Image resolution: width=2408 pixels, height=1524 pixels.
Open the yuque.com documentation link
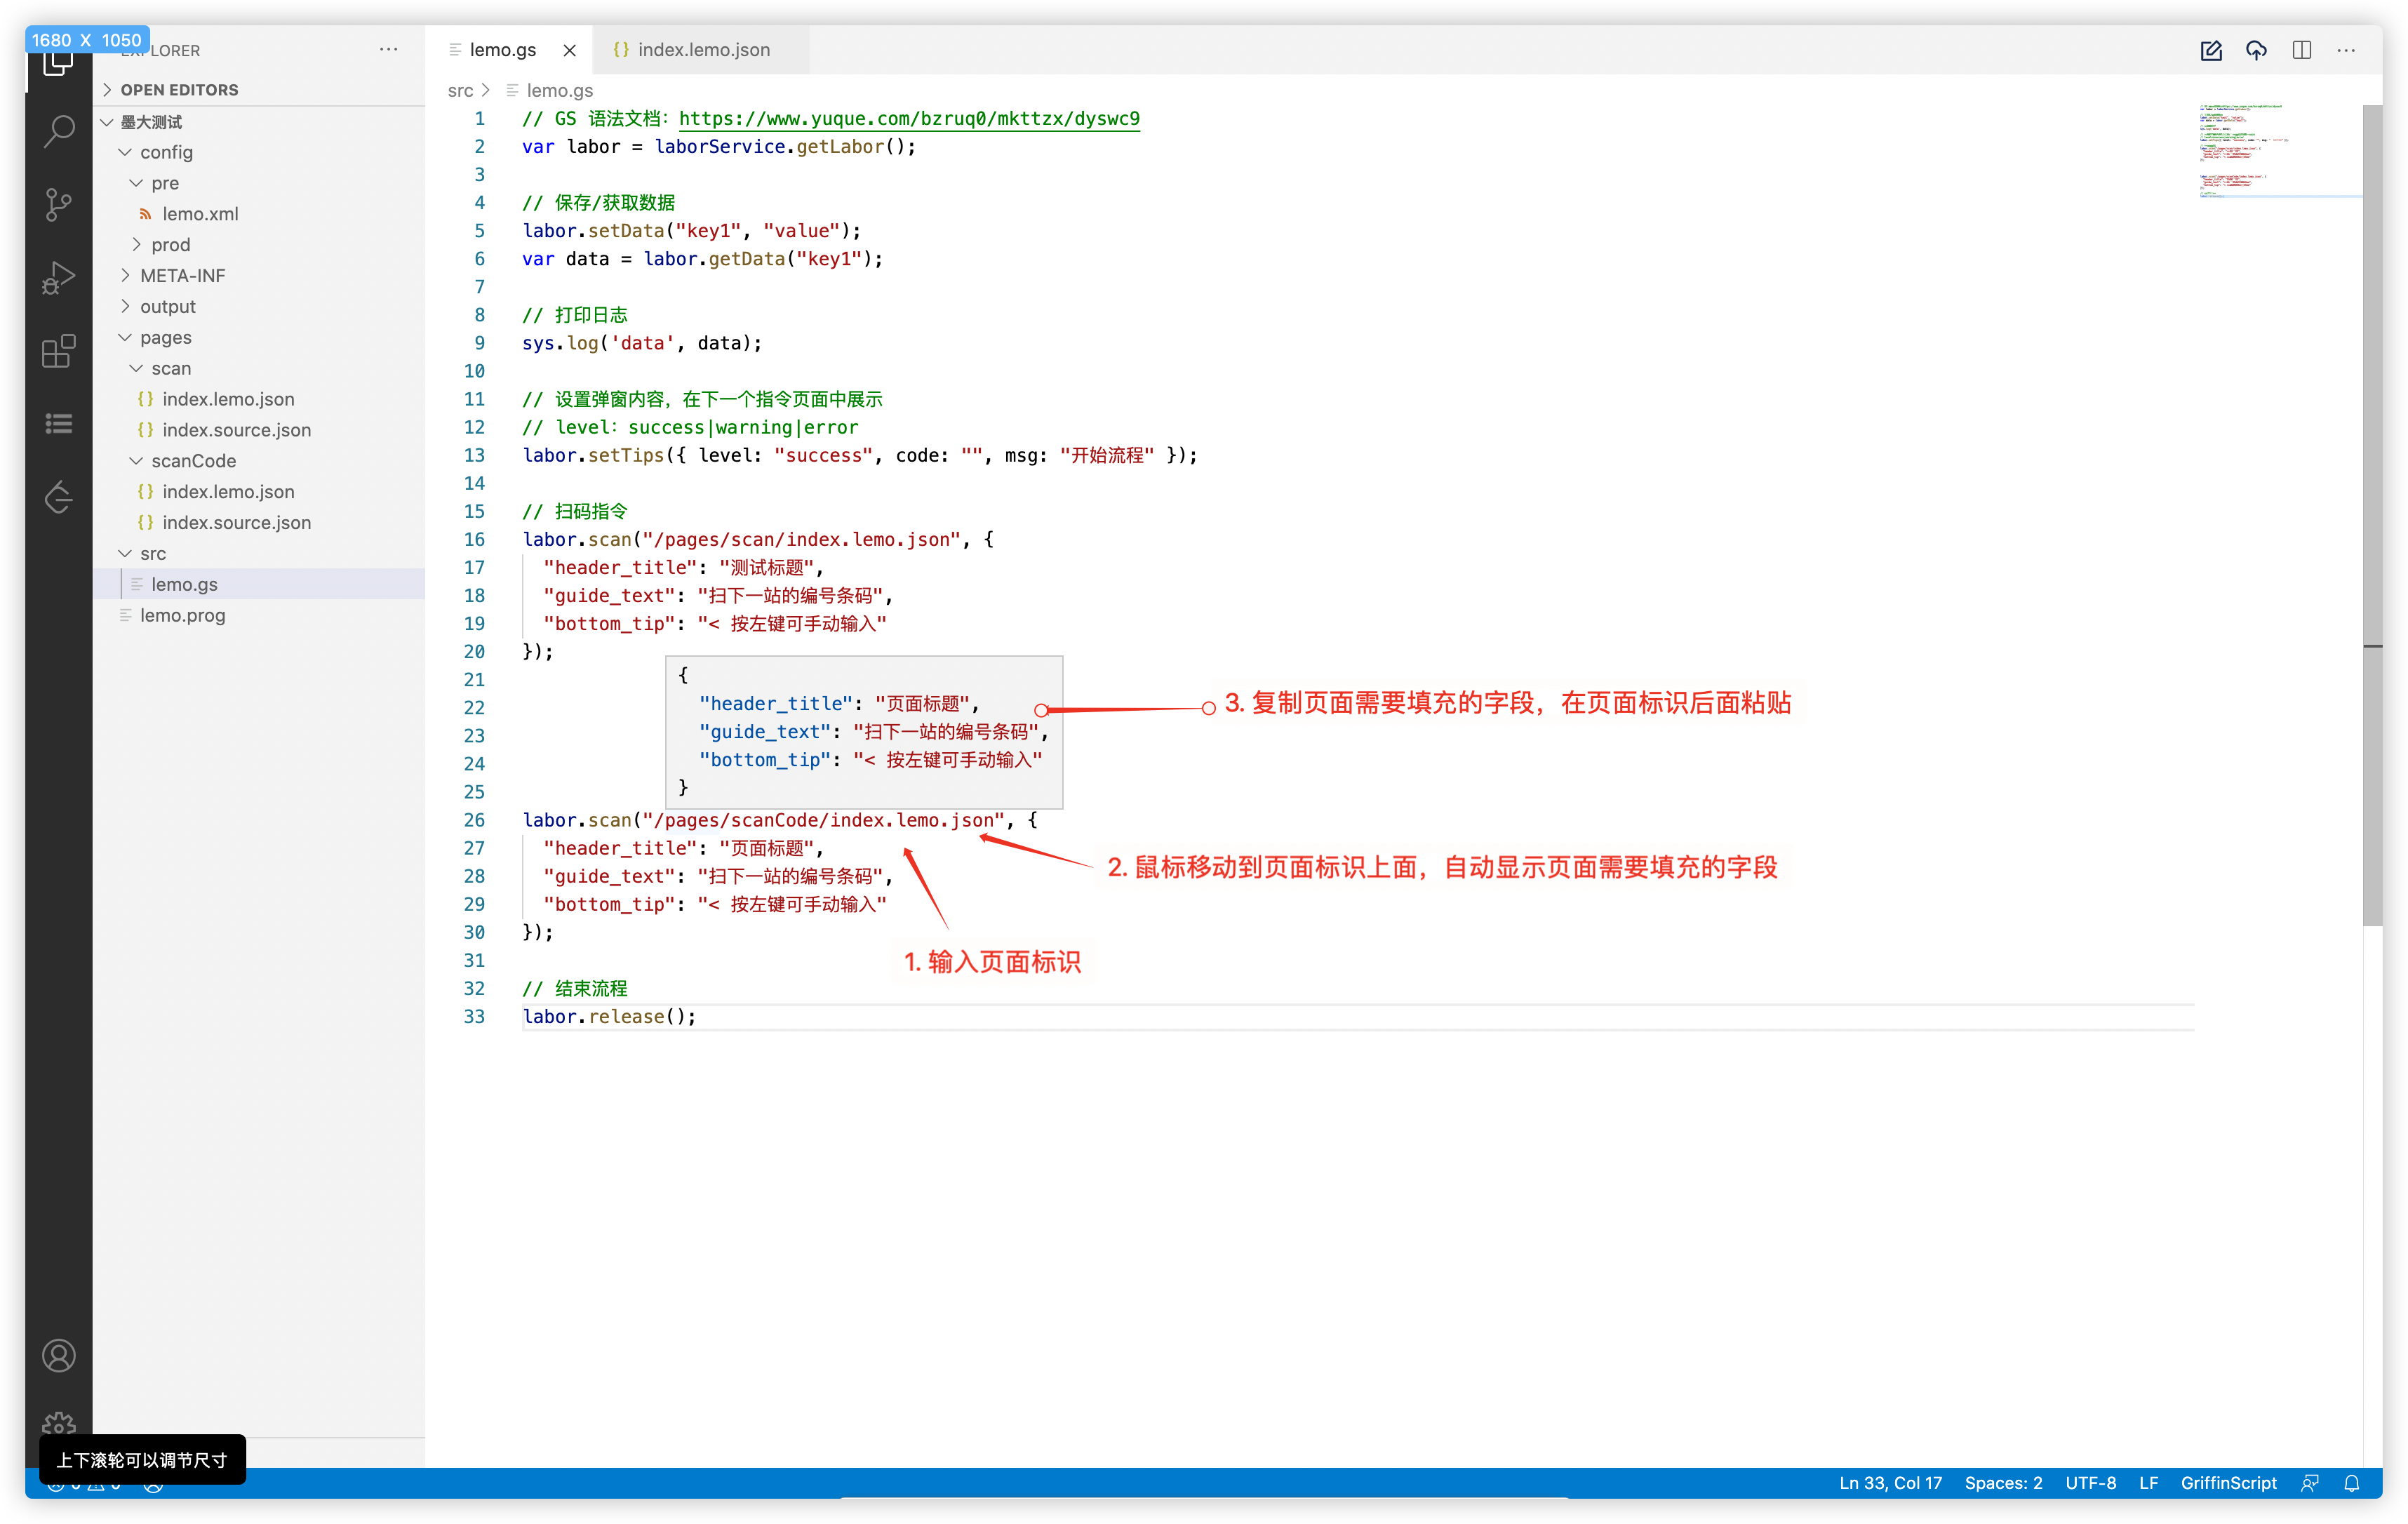click(908, 119)
